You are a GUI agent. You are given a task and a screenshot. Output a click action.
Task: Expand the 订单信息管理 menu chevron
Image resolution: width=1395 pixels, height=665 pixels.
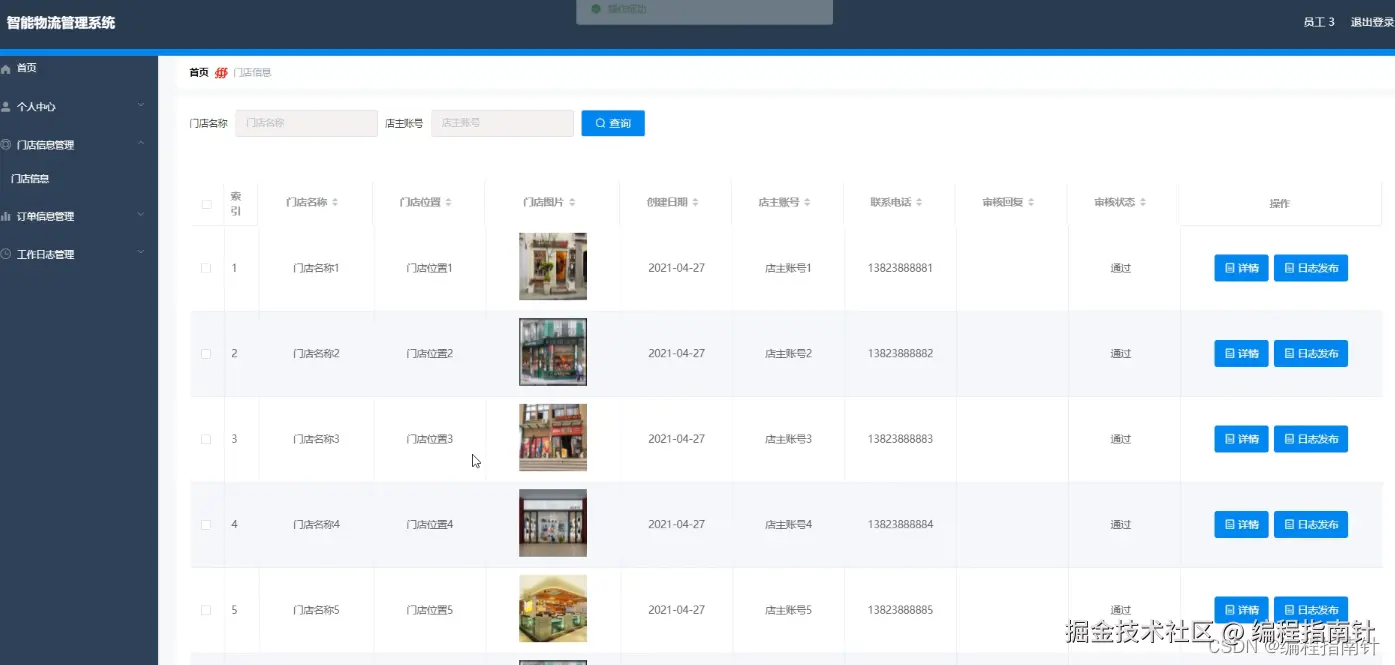141,215
